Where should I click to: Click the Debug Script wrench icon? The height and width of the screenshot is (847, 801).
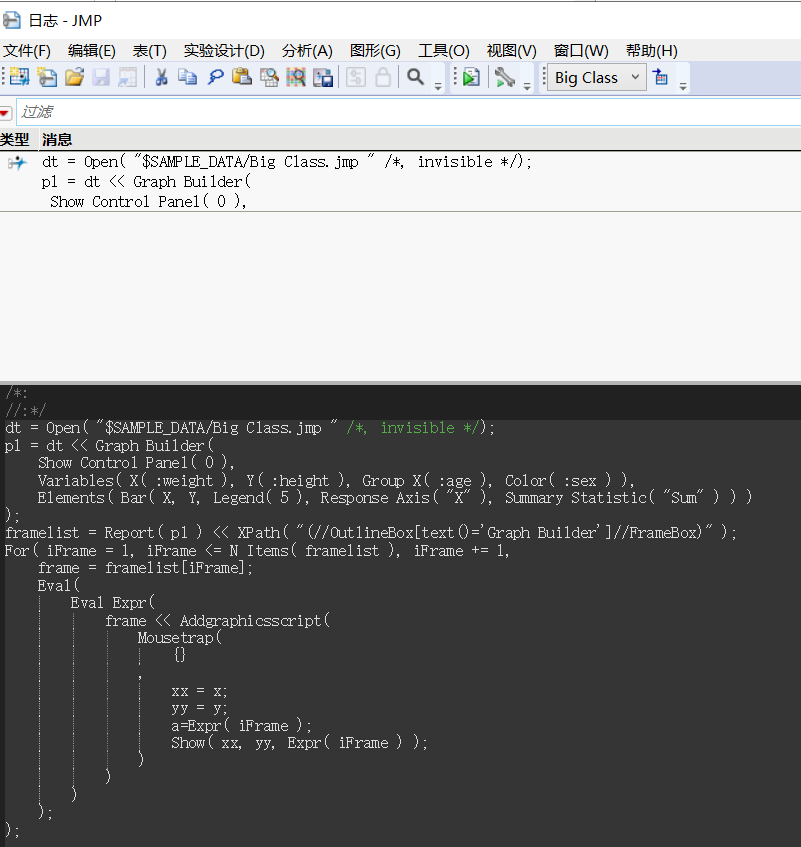(504, 77)
